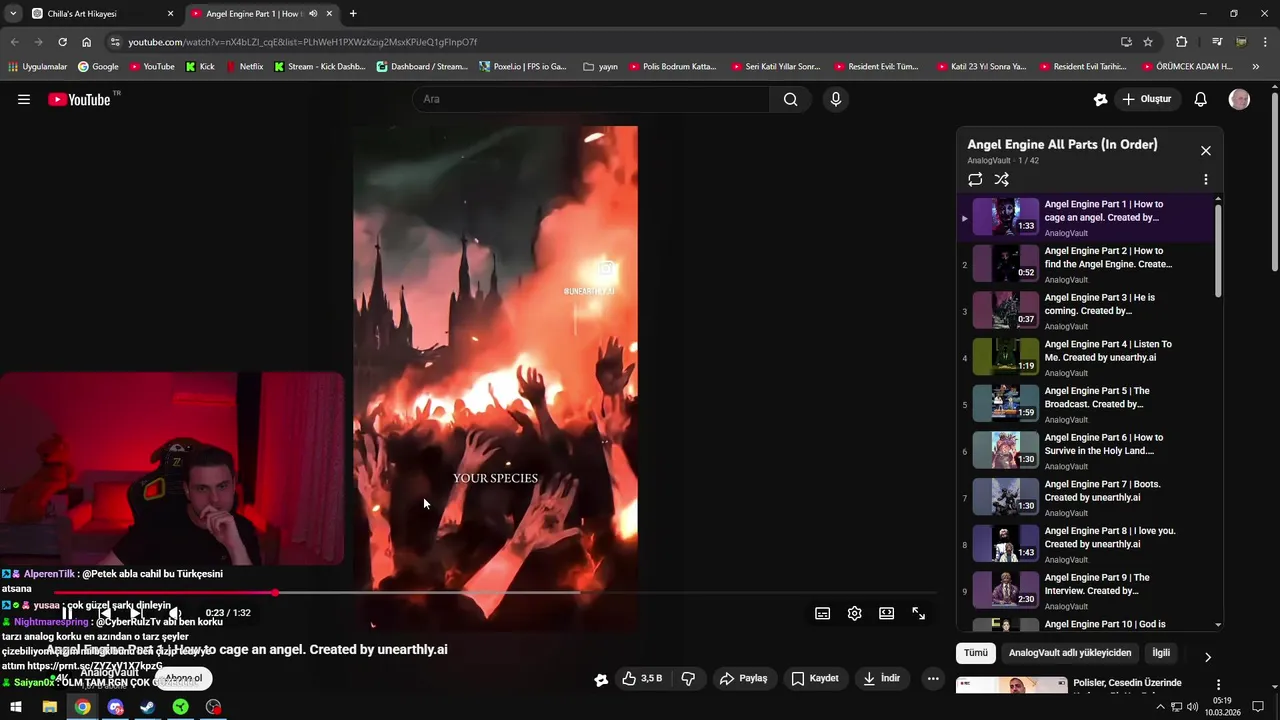This screenshot has width=1280, height=720.
Task: Click the Oluştur create button
Action: coord(1148,99)
